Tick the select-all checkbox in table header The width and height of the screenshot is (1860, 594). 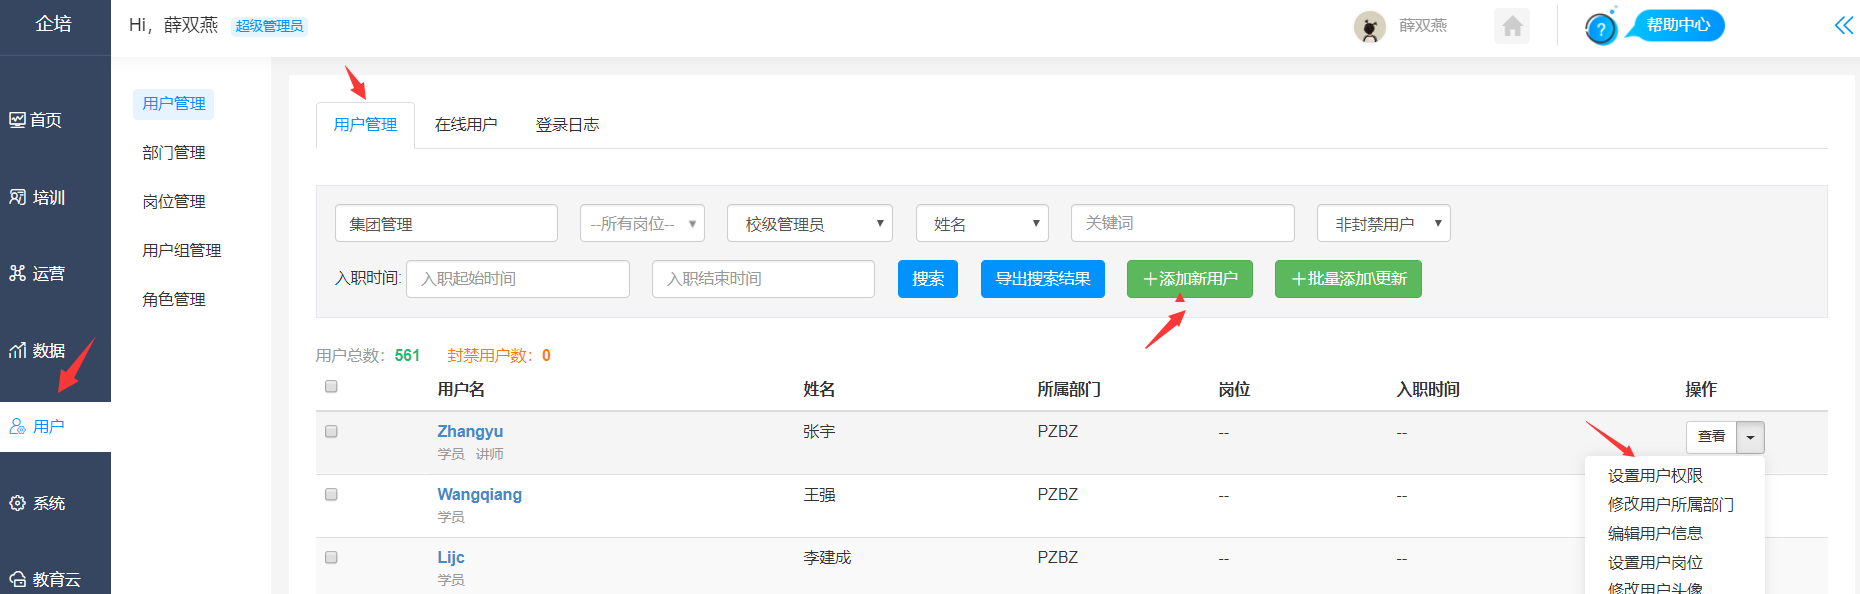point(331,387)
